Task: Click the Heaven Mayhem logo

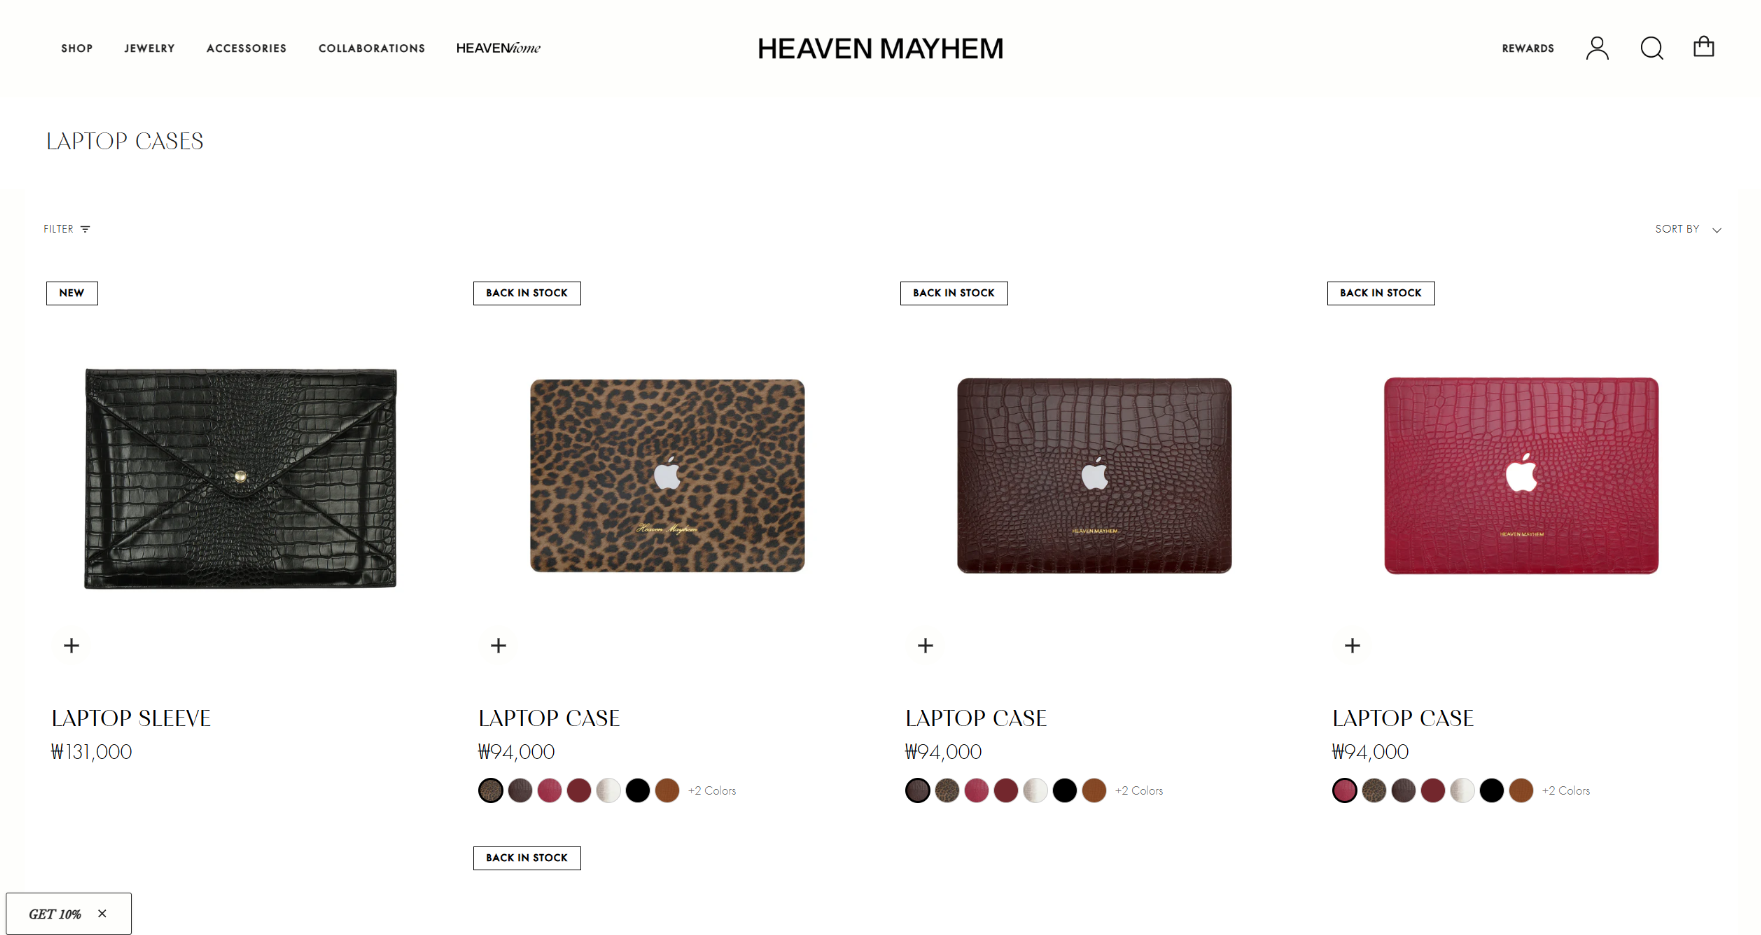Action: point(880,48)
